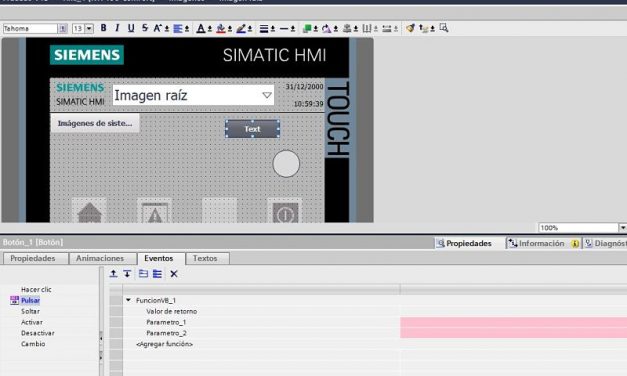Screen dimensions: 627x376
Task: Click the line width icon in toolbar
Action: 264,28
